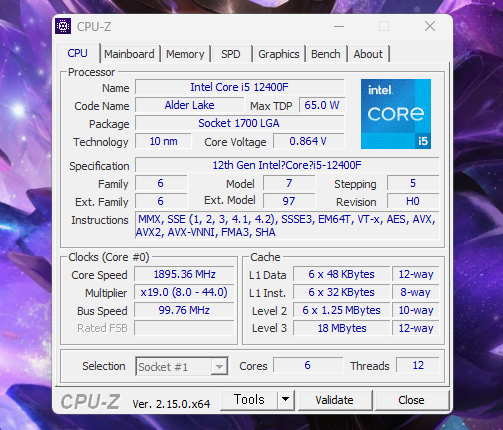Viewport: 503px width, 430px height.
Task: Open the Socket #1 selection dropdown
Action: click(x=181, y=366)
